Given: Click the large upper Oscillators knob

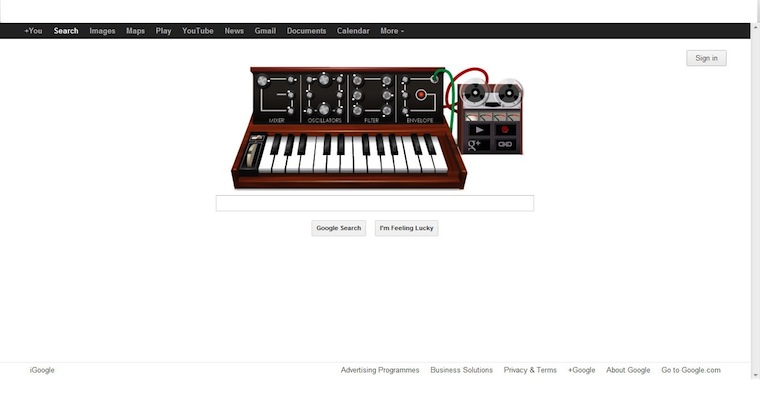Looking at the screenshot, I should 324,79.
